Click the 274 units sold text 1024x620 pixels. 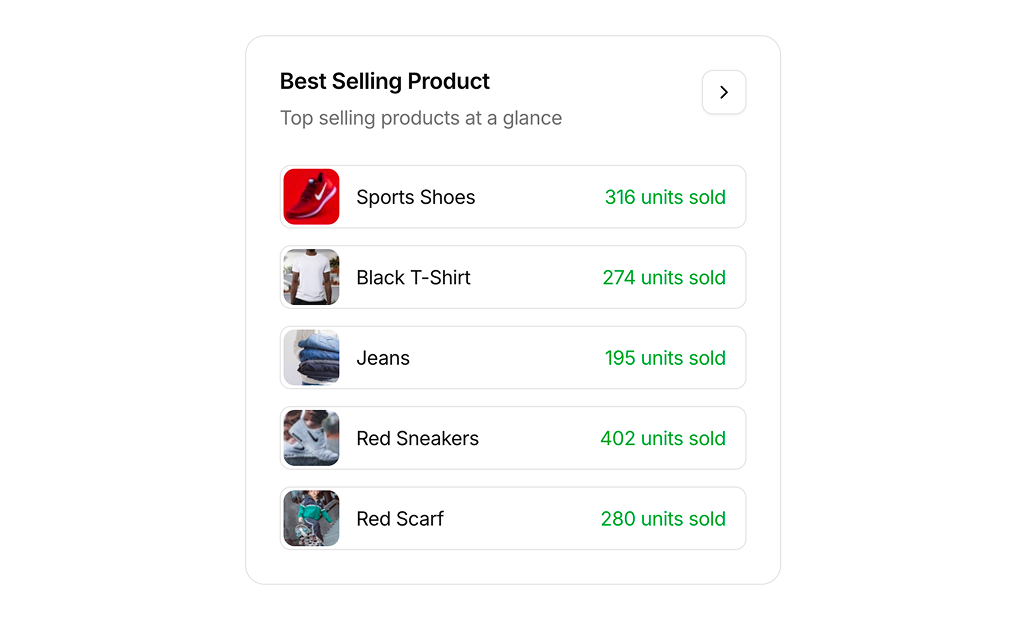tap(664, 277)
